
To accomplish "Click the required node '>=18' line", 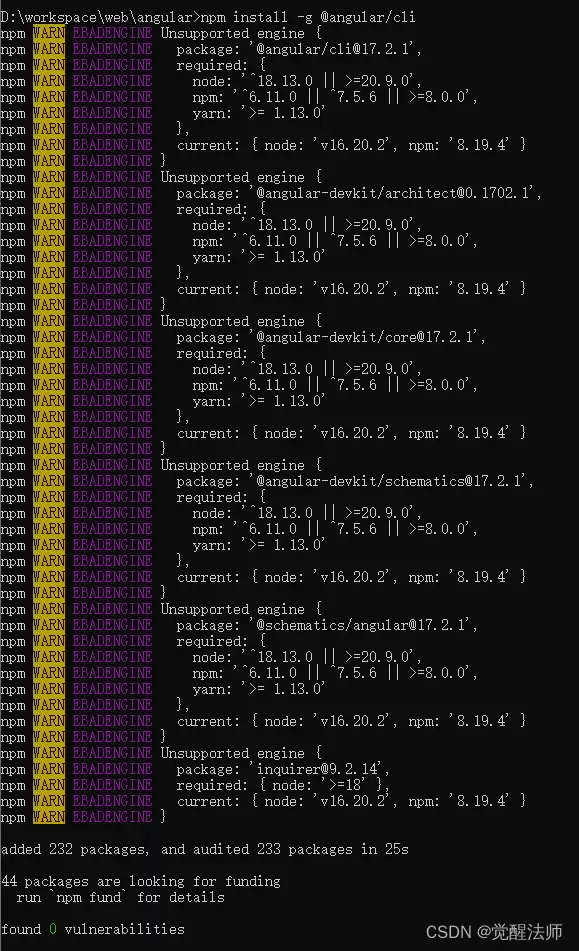I will (283, 785).
